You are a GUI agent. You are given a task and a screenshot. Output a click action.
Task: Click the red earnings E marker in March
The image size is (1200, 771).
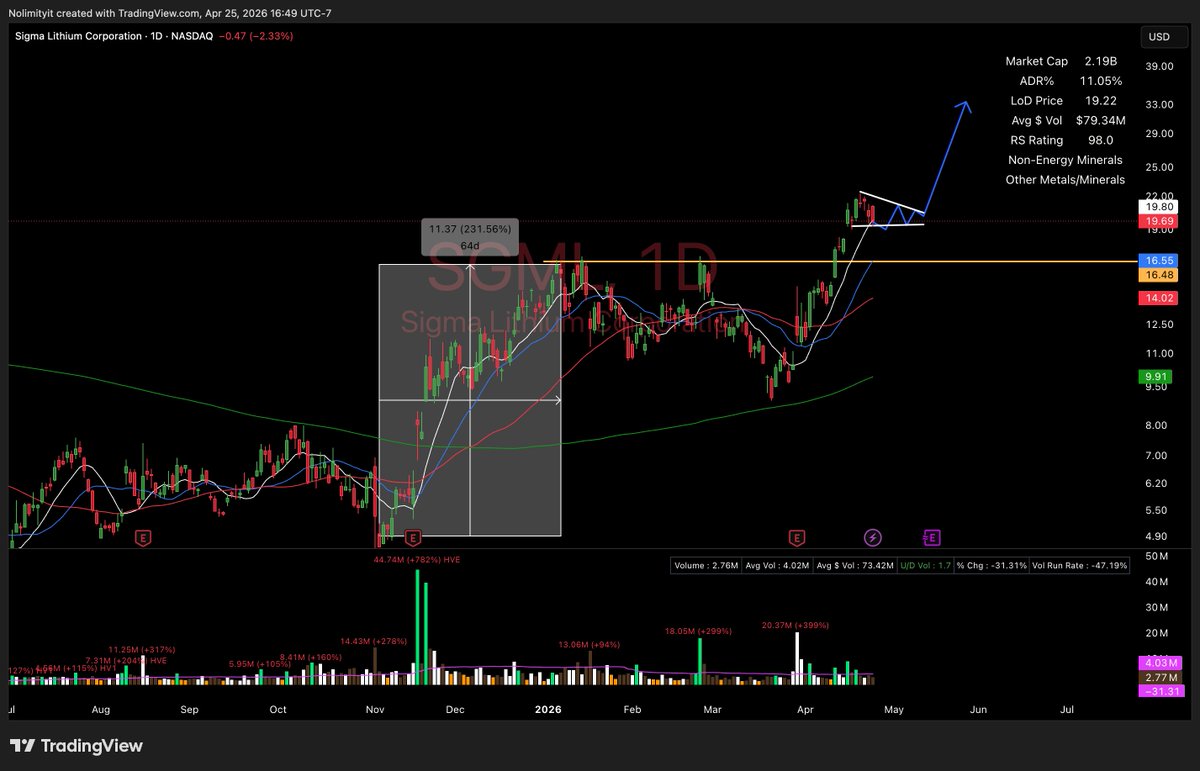pos(796,538)
